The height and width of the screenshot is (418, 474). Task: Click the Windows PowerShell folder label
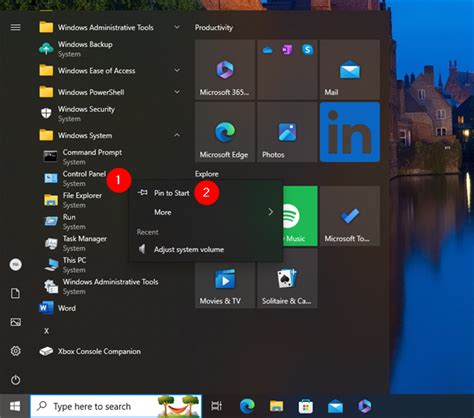click(91, 92)
